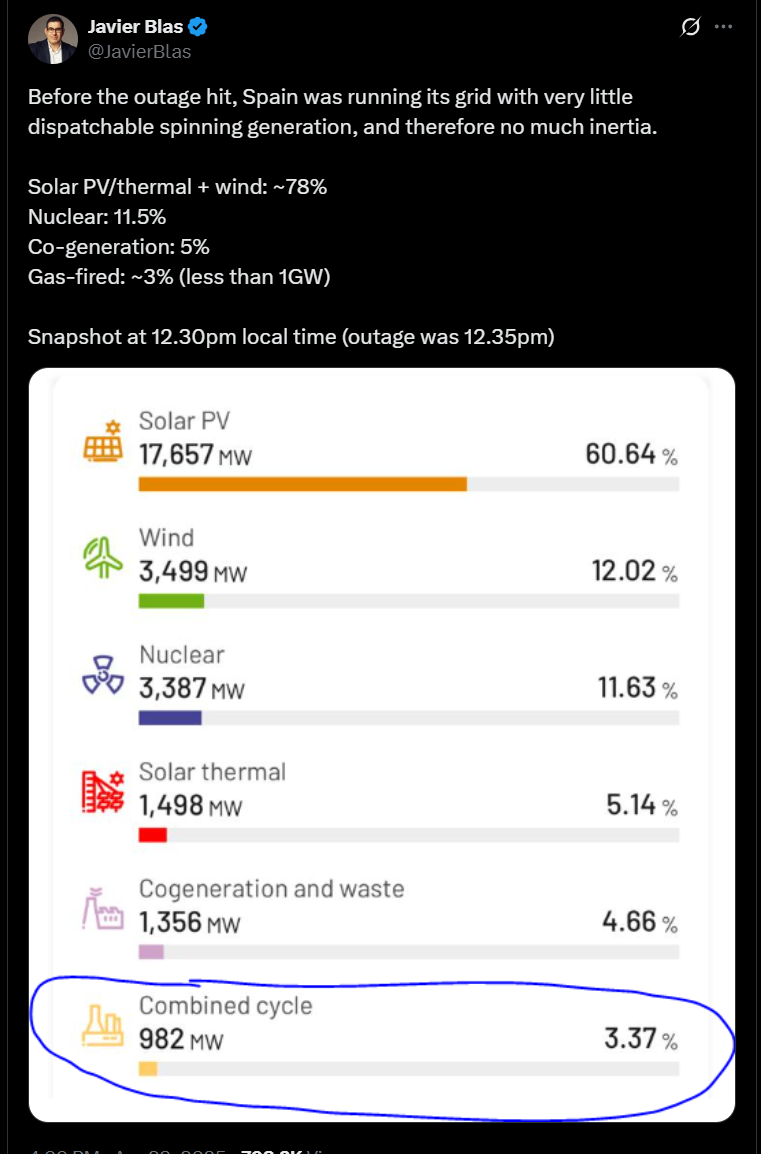Click the dark blue Nuclear progress bar
Viewport: 761px width, 1154px height.
click(170, 718)
